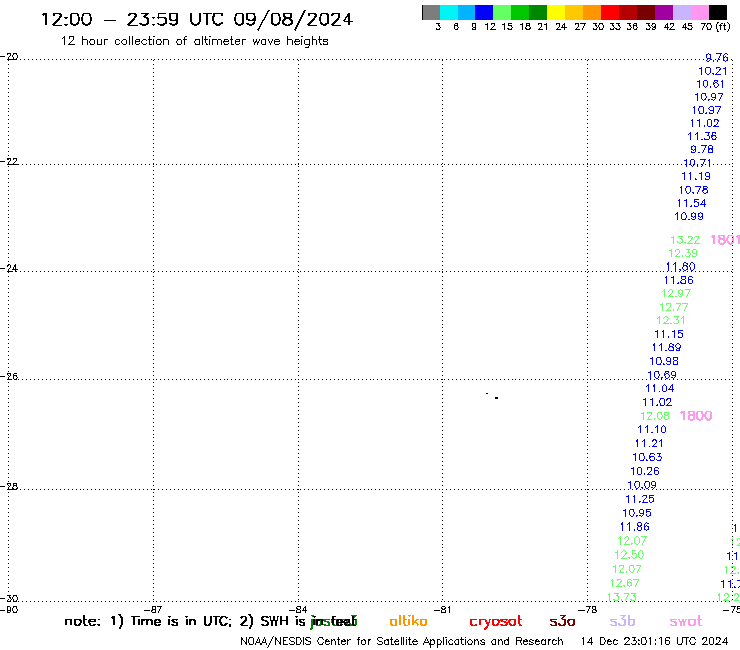The width and height of the screenshot is (740, 650).
Task: Click the green wave height value 12.39
Action: [682, 253]
